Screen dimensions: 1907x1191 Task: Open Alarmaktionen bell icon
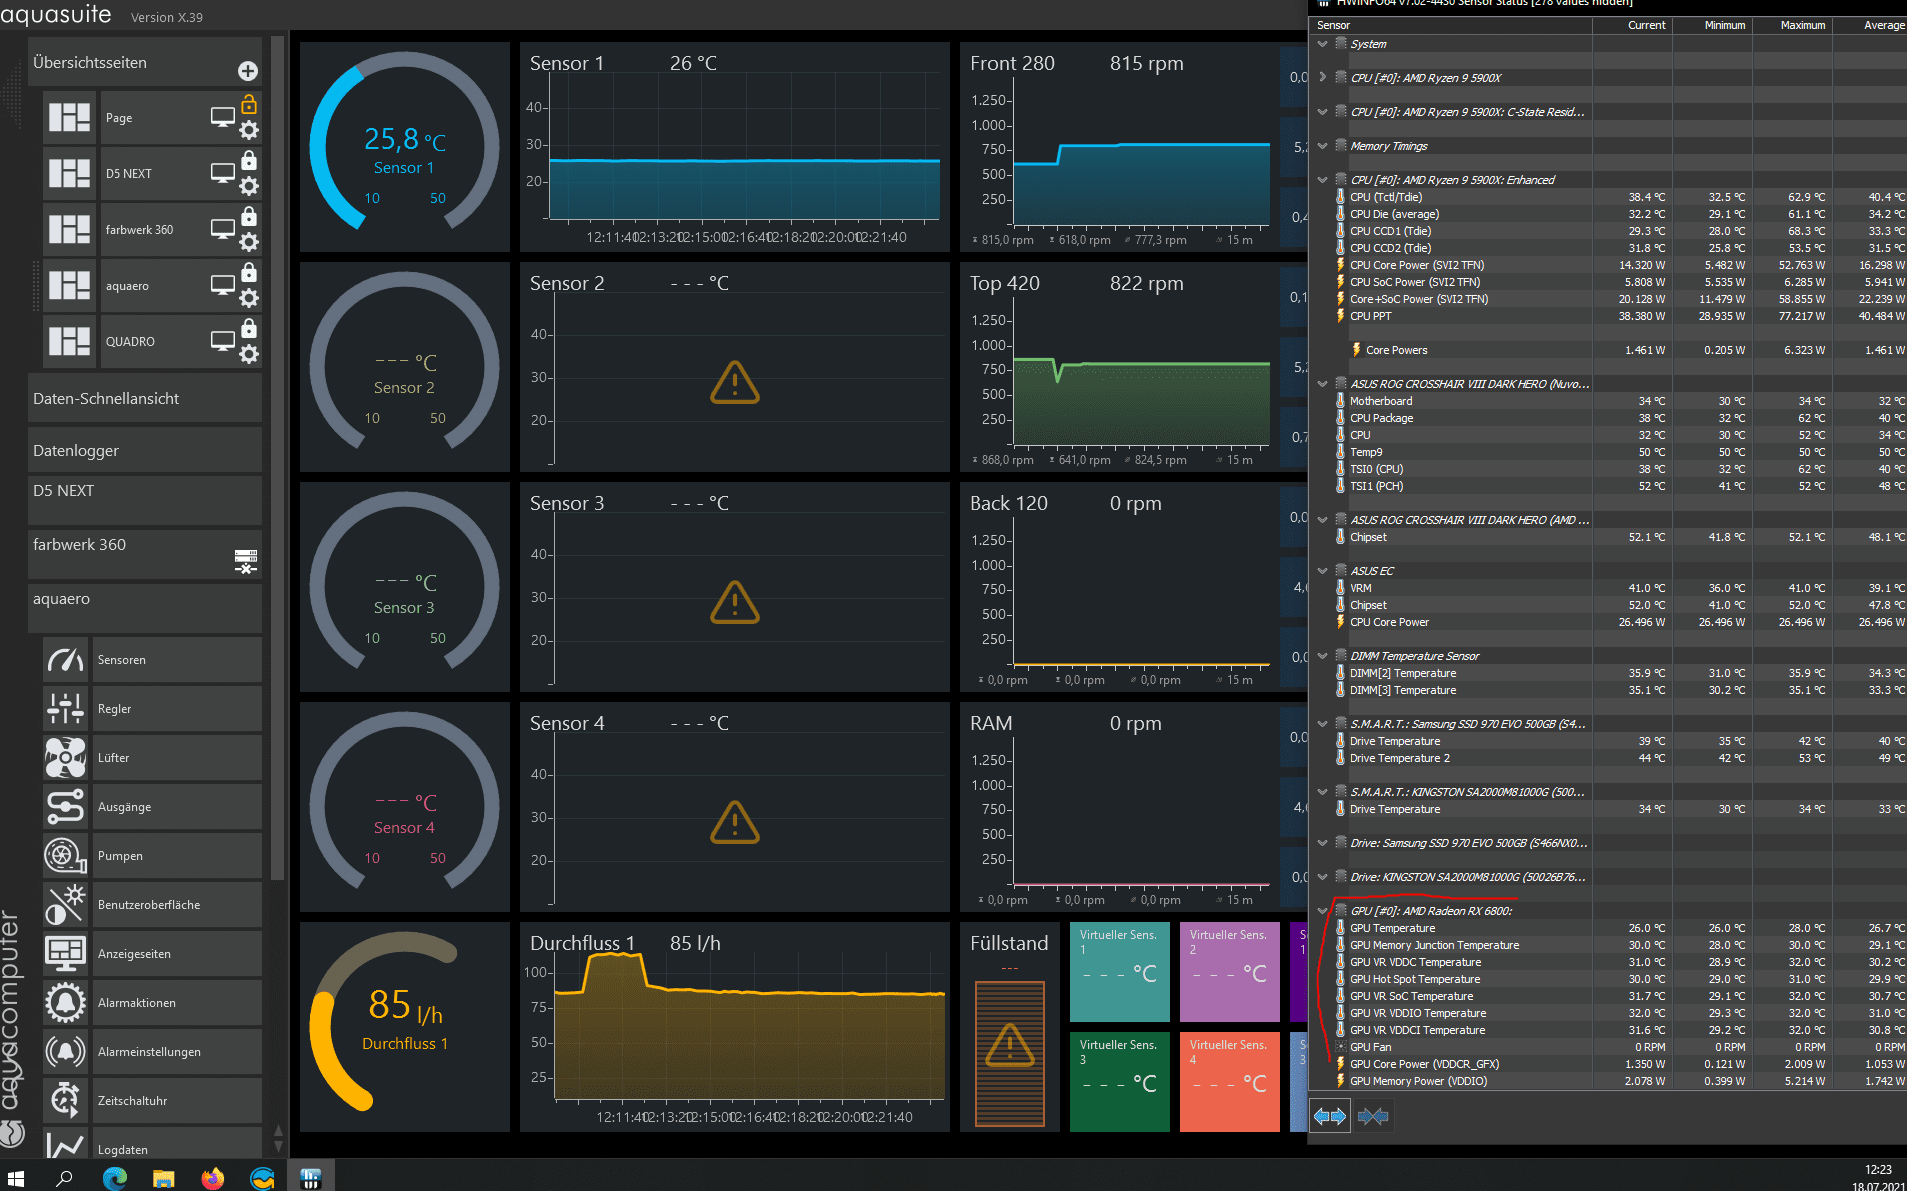pyautogui.click(x=66, y=1003)
